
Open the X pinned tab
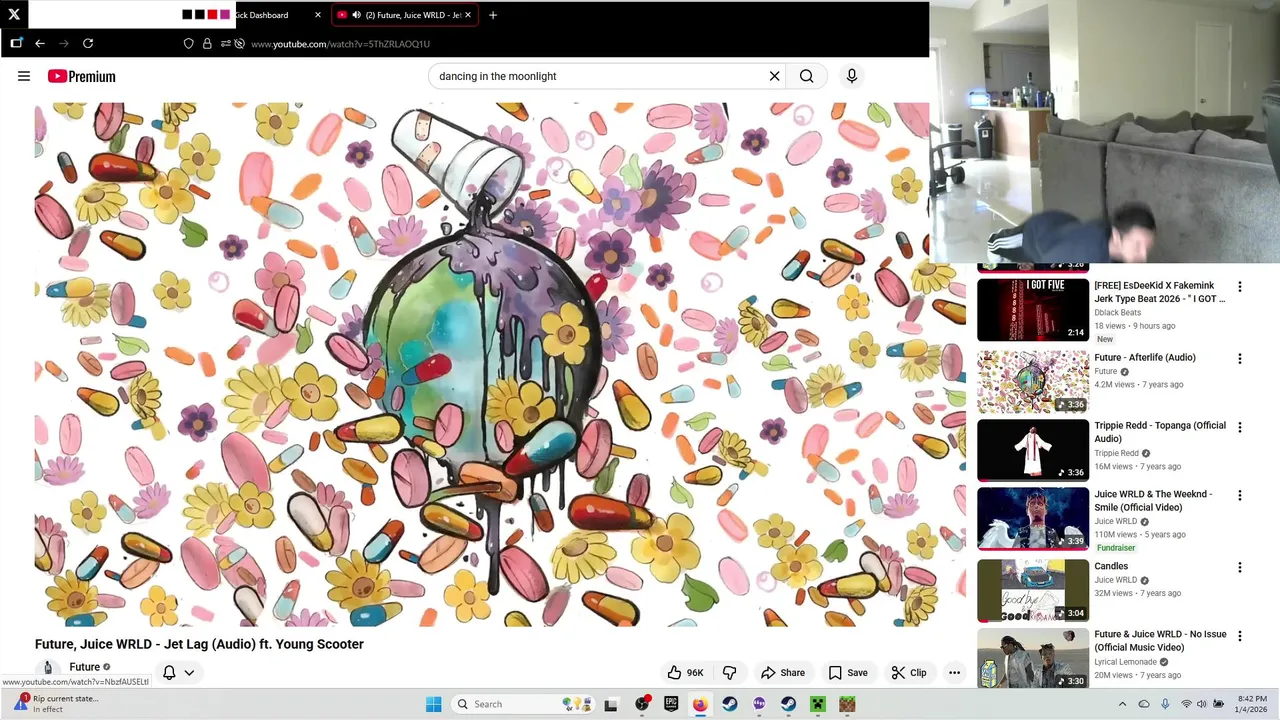14,14
